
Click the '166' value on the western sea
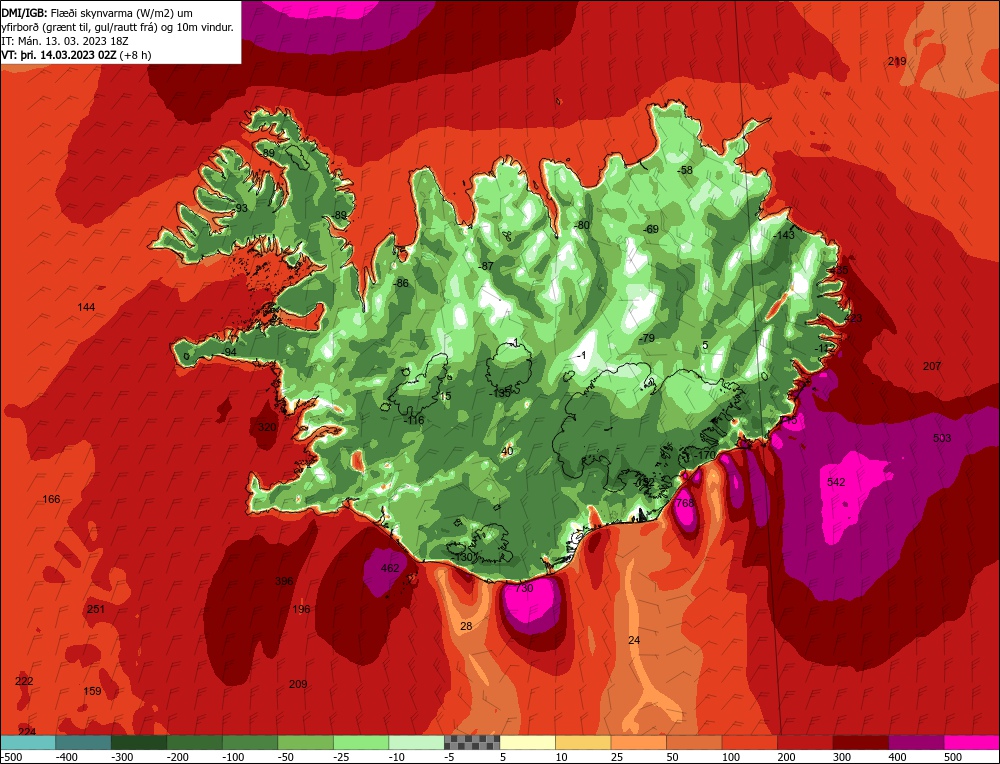click(51, 499)
